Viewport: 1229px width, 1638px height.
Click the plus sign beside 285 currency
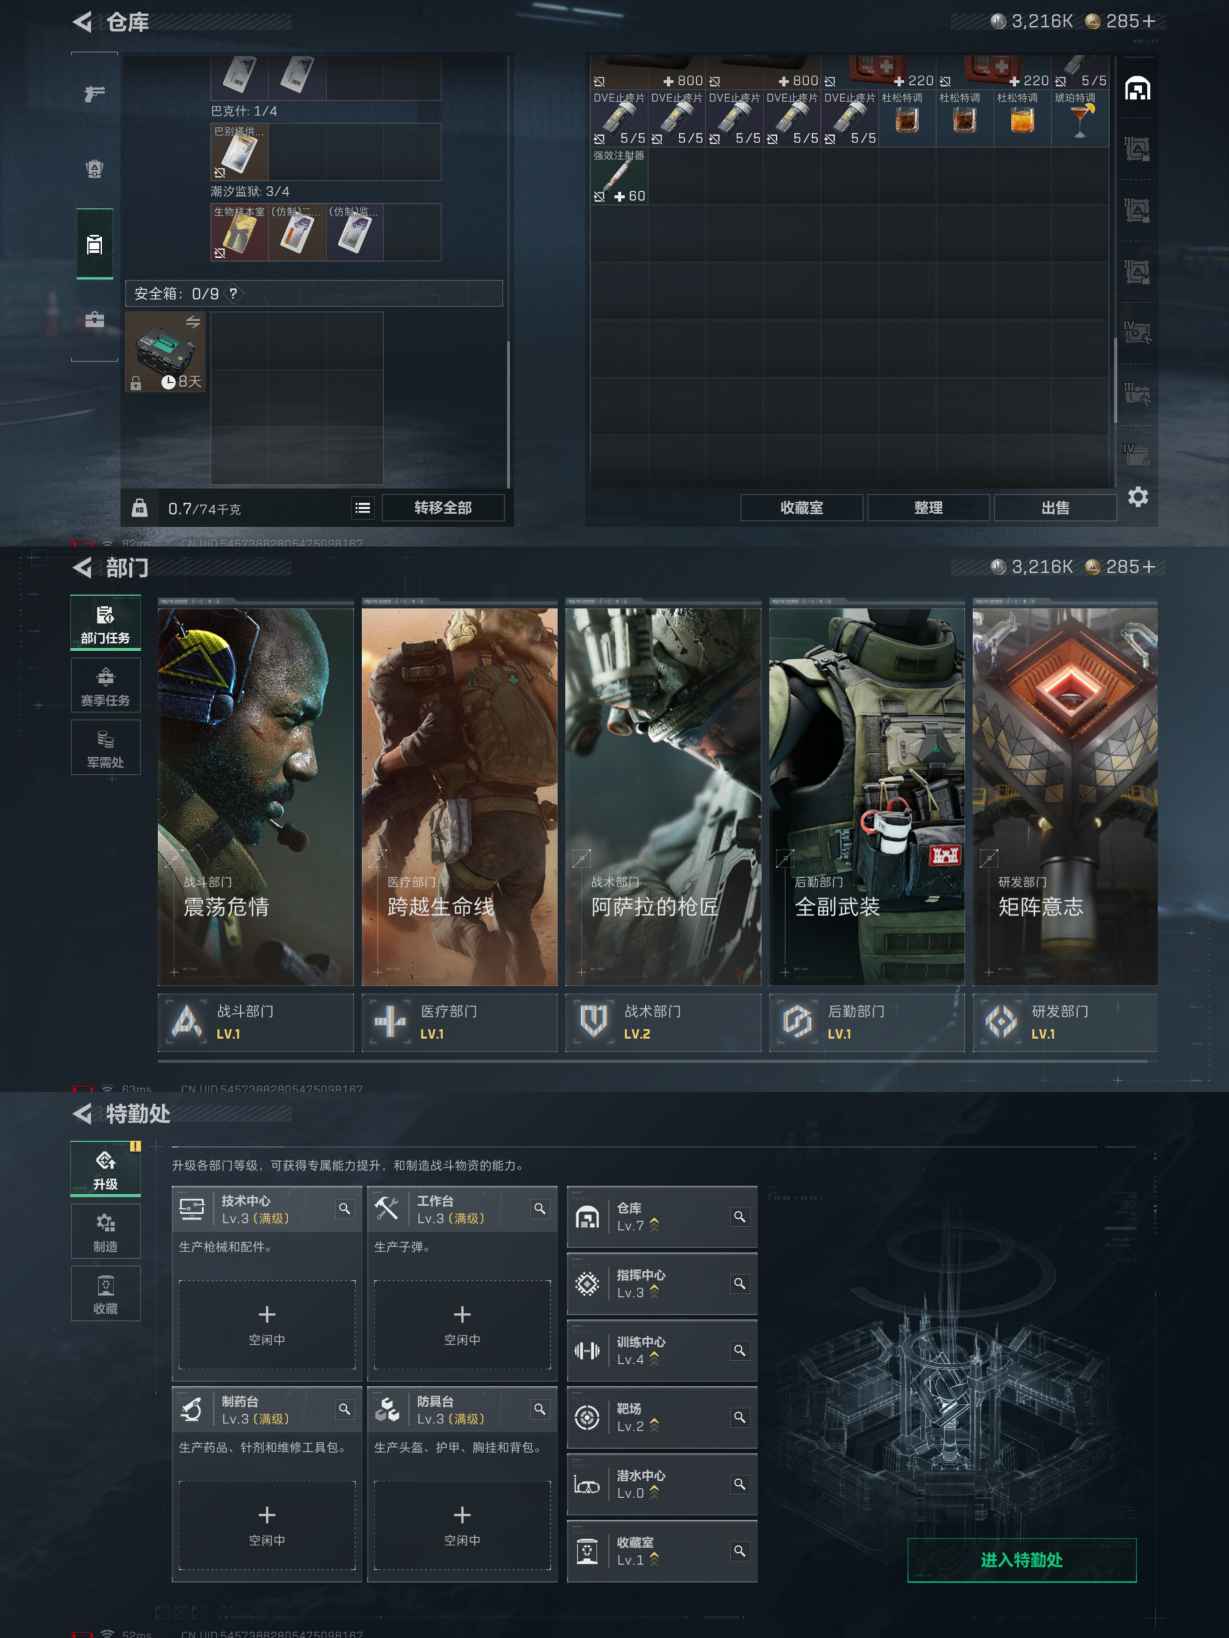pyautogui.click(x=1149, y=21)
